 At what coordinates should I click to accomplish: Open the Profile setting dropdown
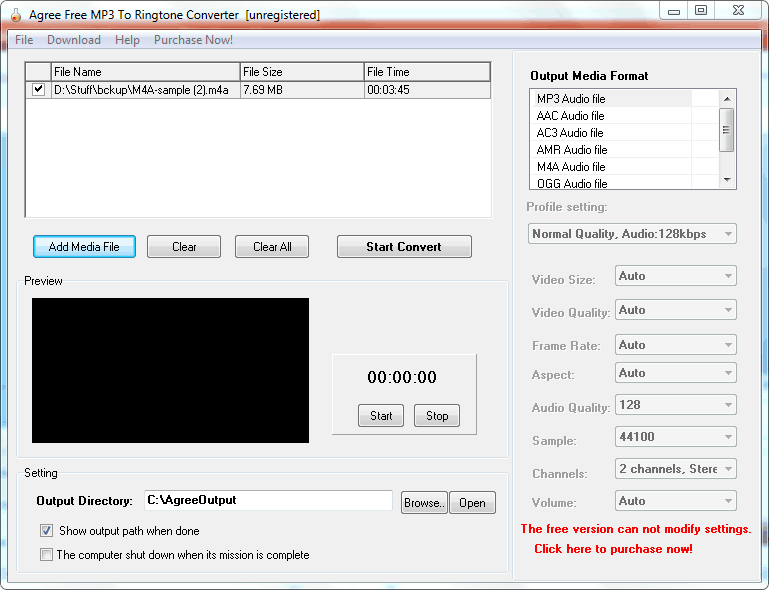[632, 234]
